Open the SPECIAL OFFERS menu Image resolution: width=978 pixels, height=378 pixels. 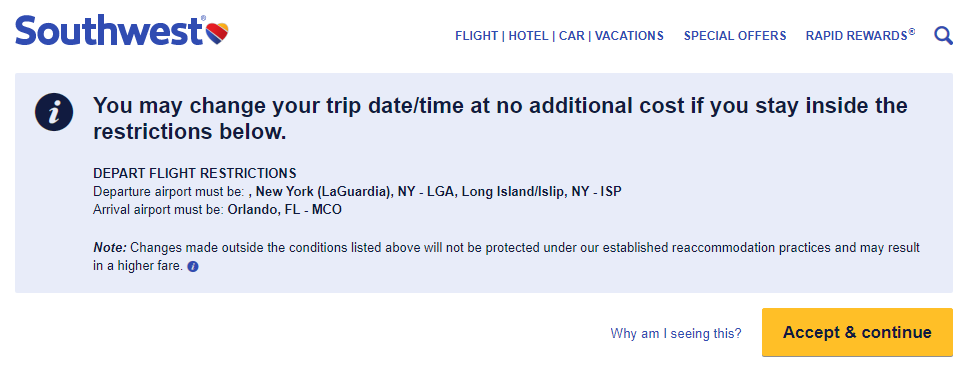[735, 36]
